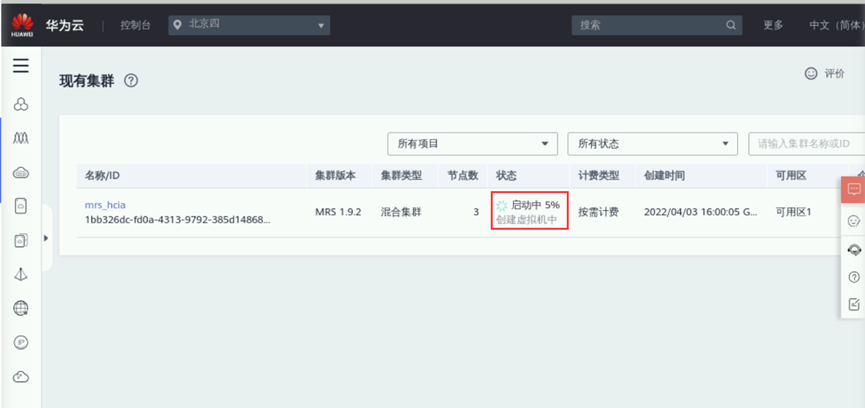
Task: Open the IP circle icon in the sidebar
Action: coord(21,342)
